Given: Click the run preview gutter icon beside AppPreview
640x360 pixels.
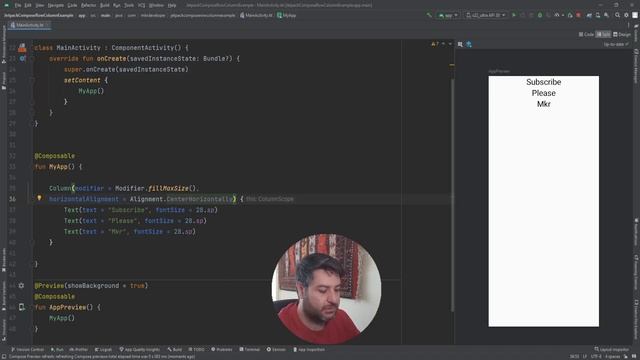Looking at the screenshot, I should [x=22, y=307].
